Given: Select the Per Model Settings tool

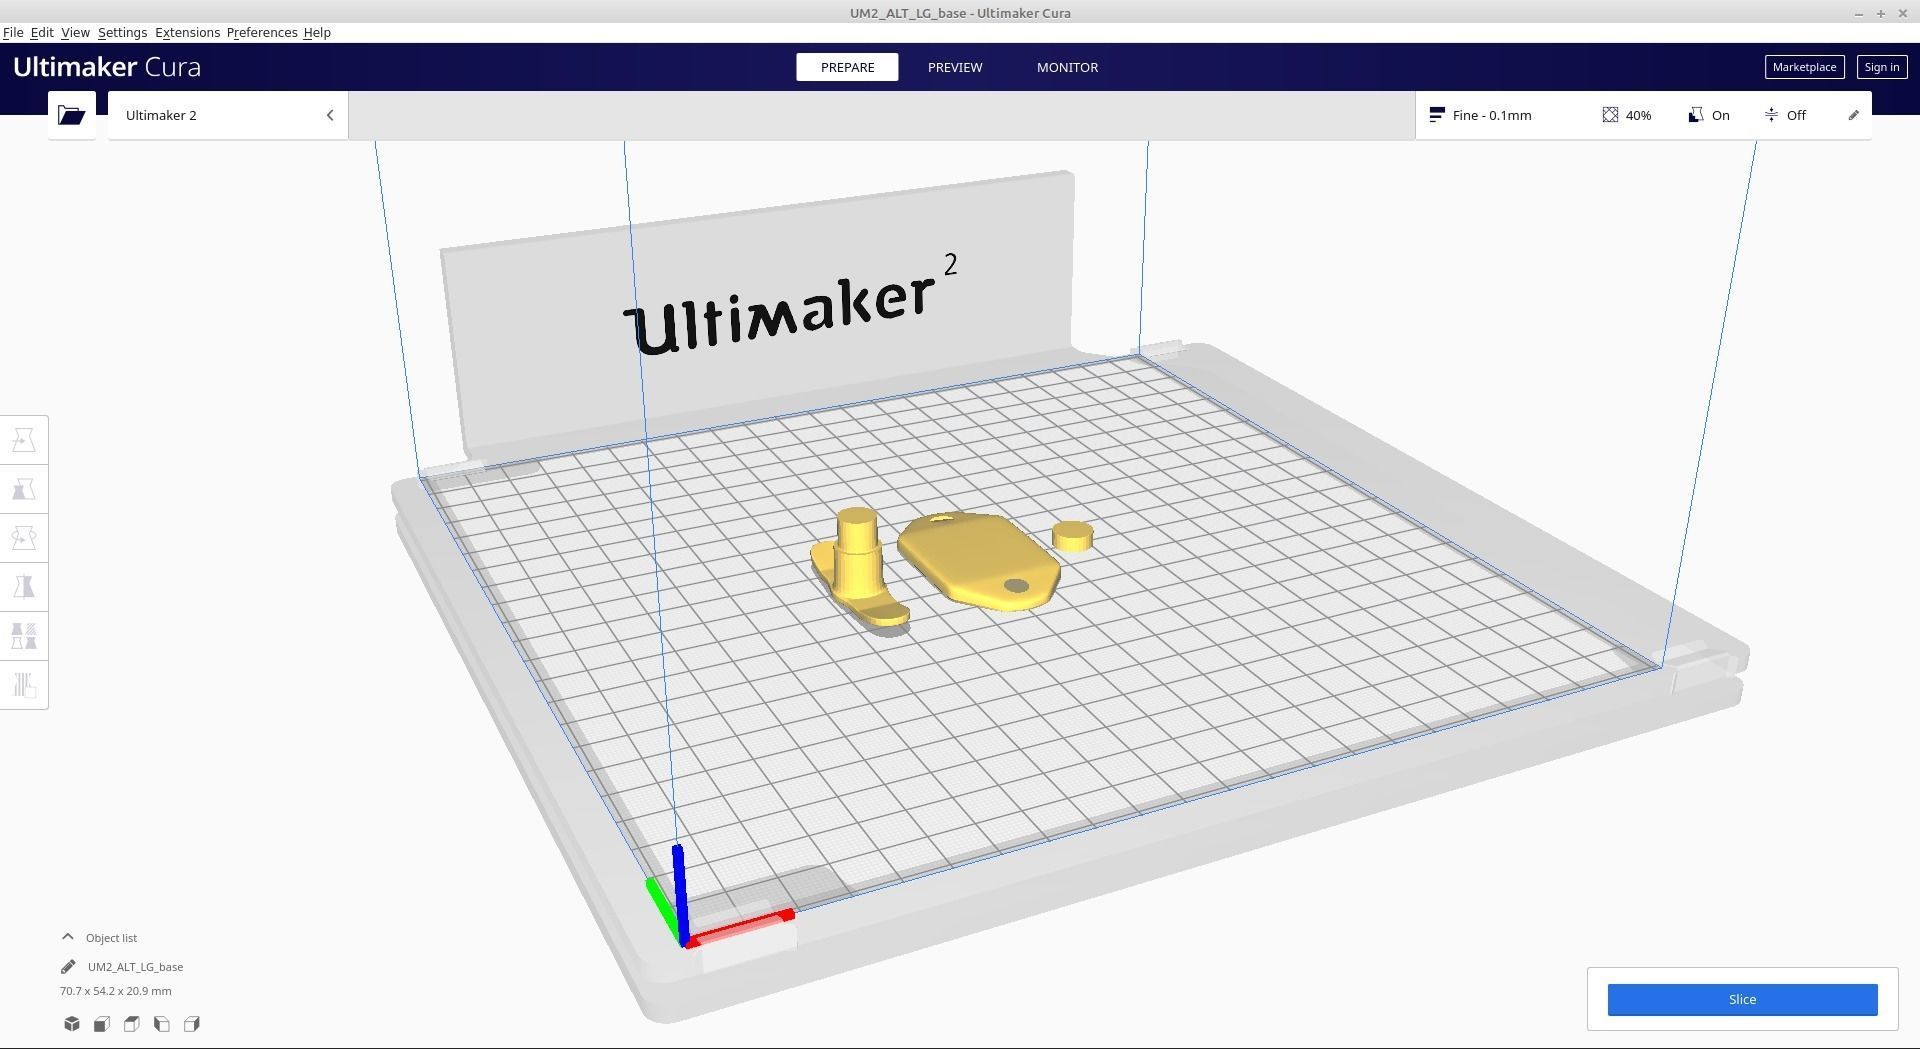Looking at the screenshot, I should [x=24, y=636].
